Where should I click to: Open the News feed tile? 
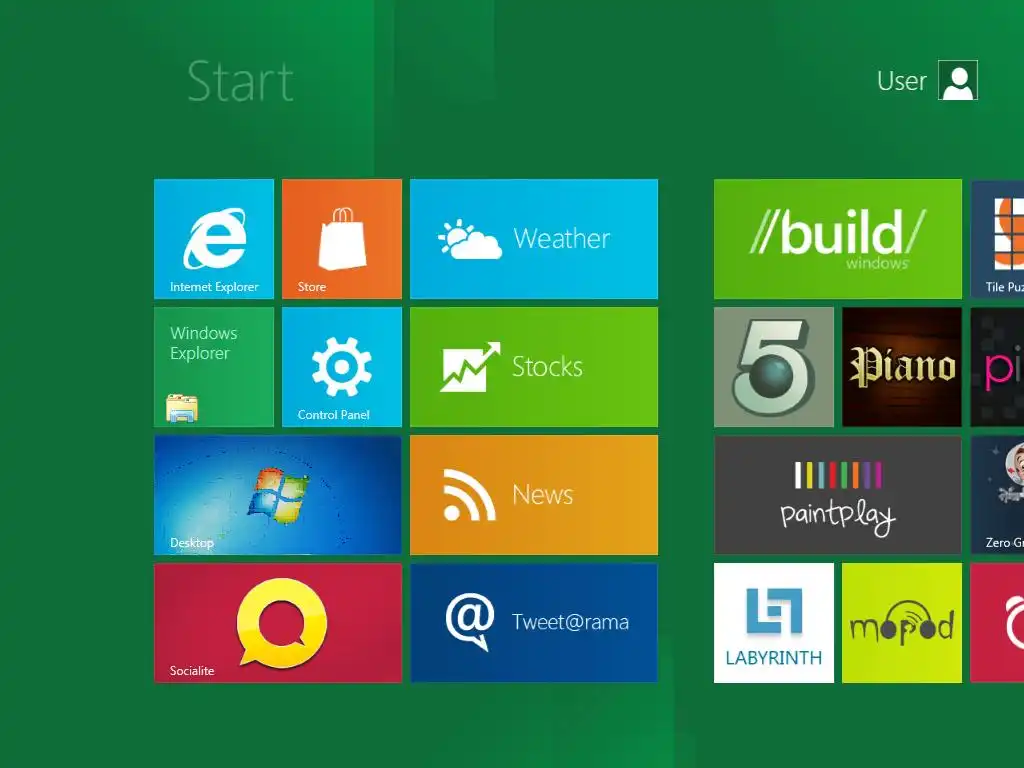pyautogui.click(x=534, y=494)
